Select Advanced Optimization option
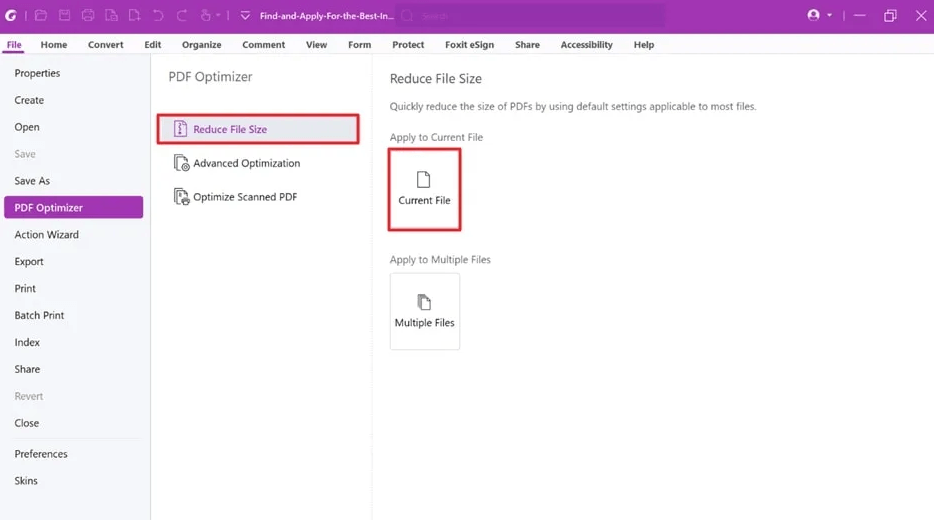Screen dimensions: 934x520 tap(246, 163)
